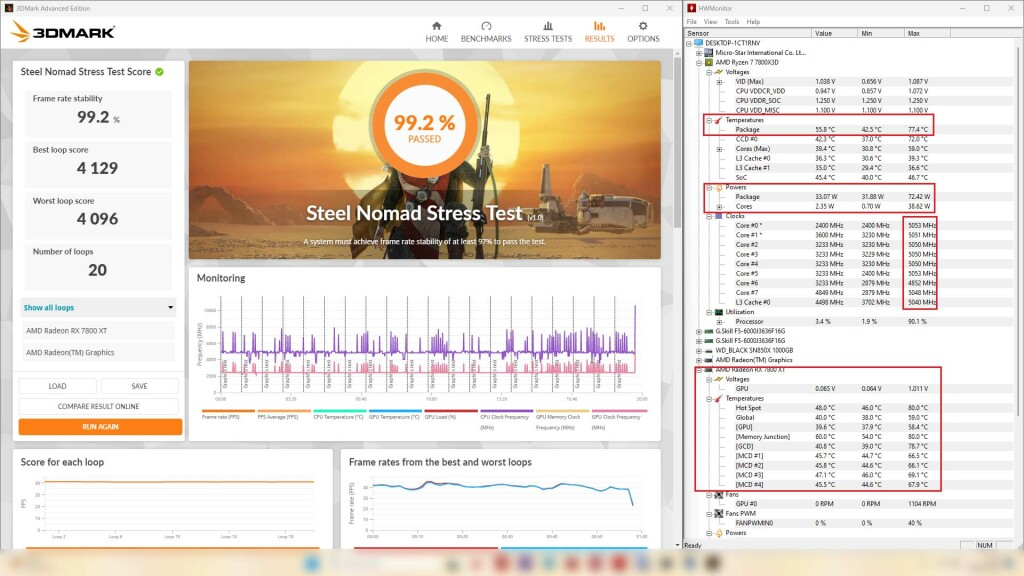The image size is (1024, 576).
Task: Click the GPU Temperature blue legend swatch
Action: point(395,411)
